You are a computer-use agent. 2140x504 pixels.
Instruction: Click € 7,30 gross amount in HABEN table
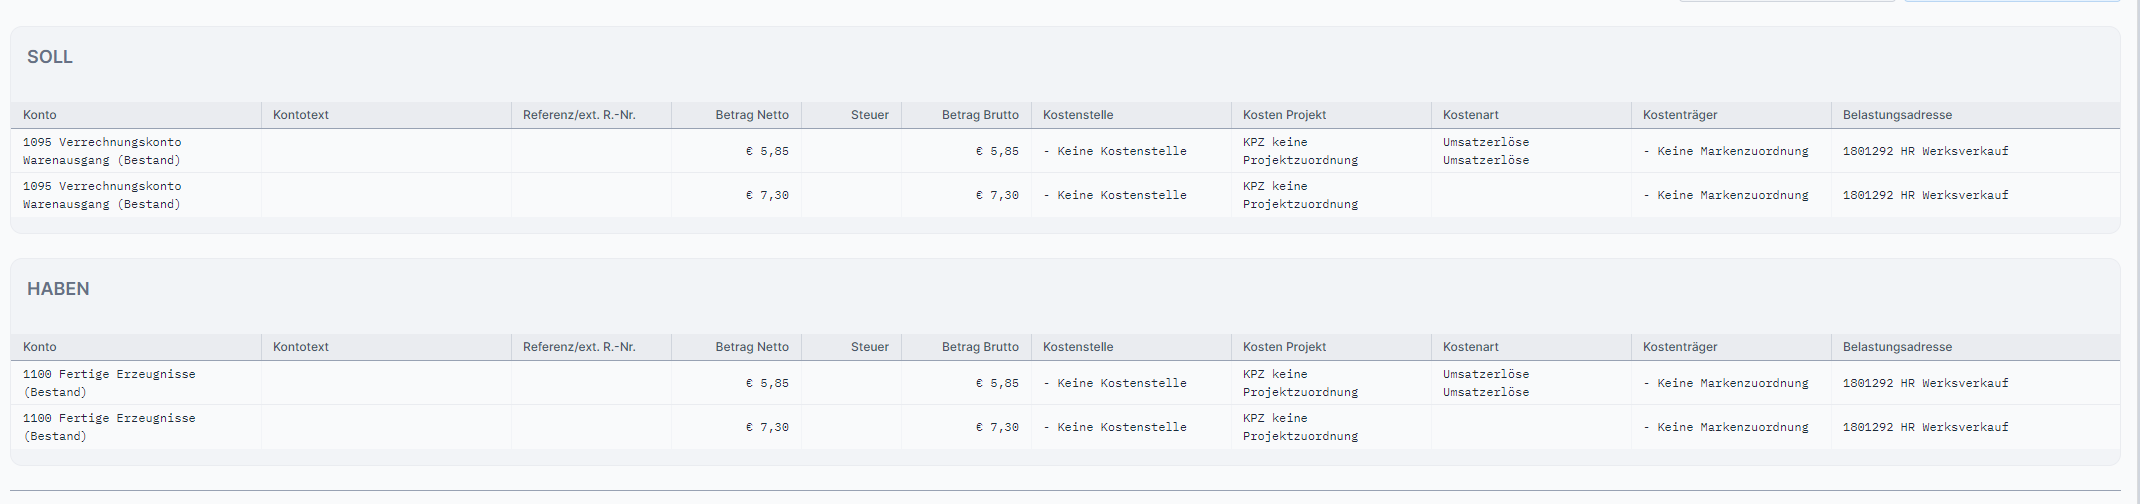click(997, 427)
